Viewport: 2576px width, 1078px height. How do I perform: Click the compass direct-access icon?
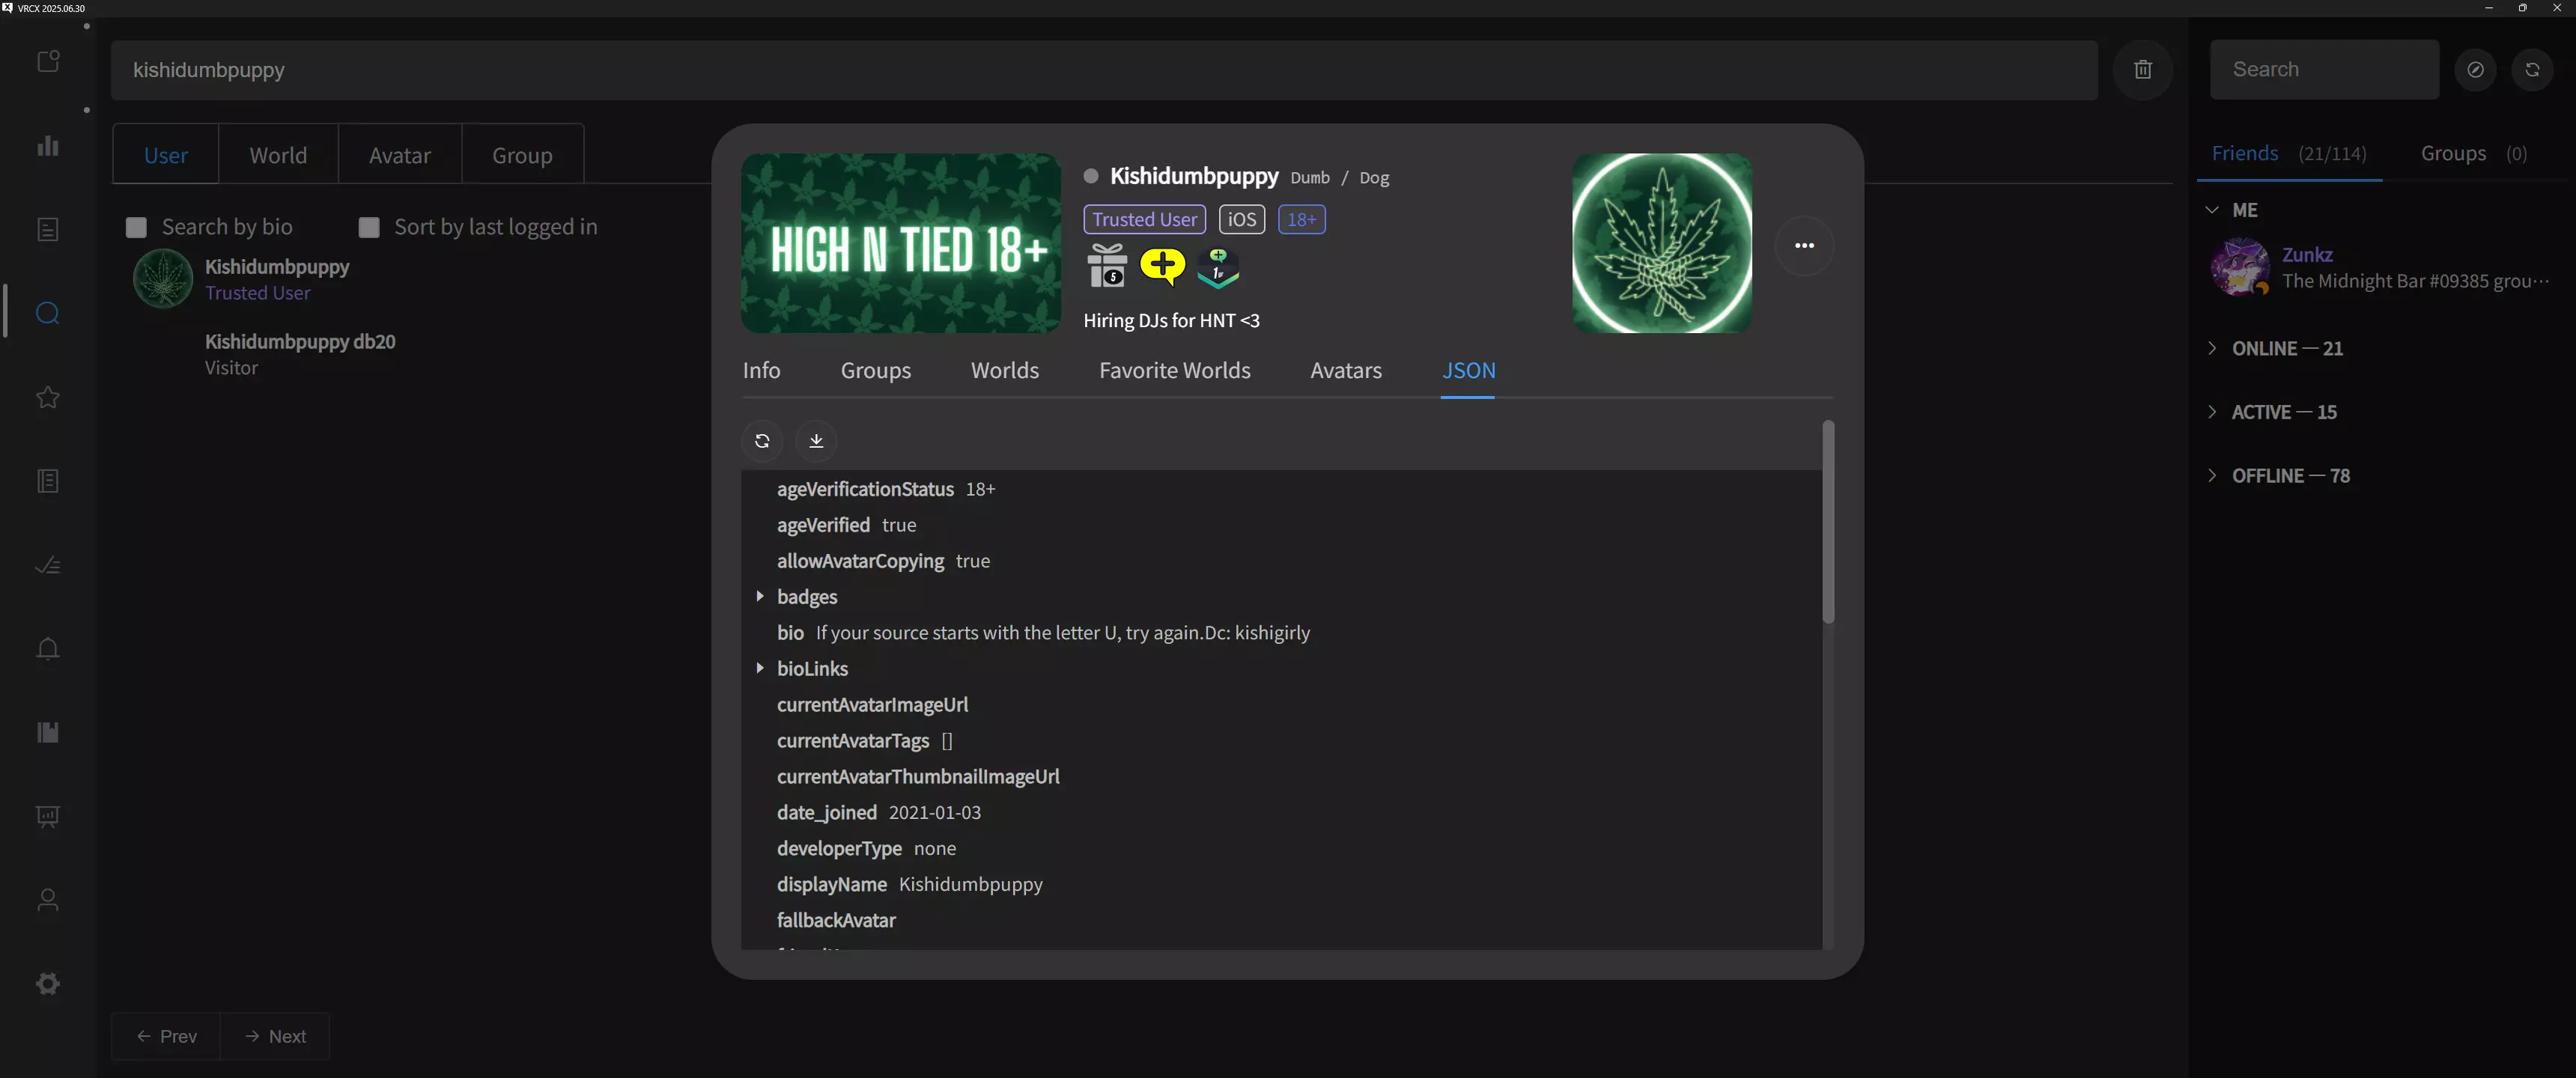click(2475, 70)
